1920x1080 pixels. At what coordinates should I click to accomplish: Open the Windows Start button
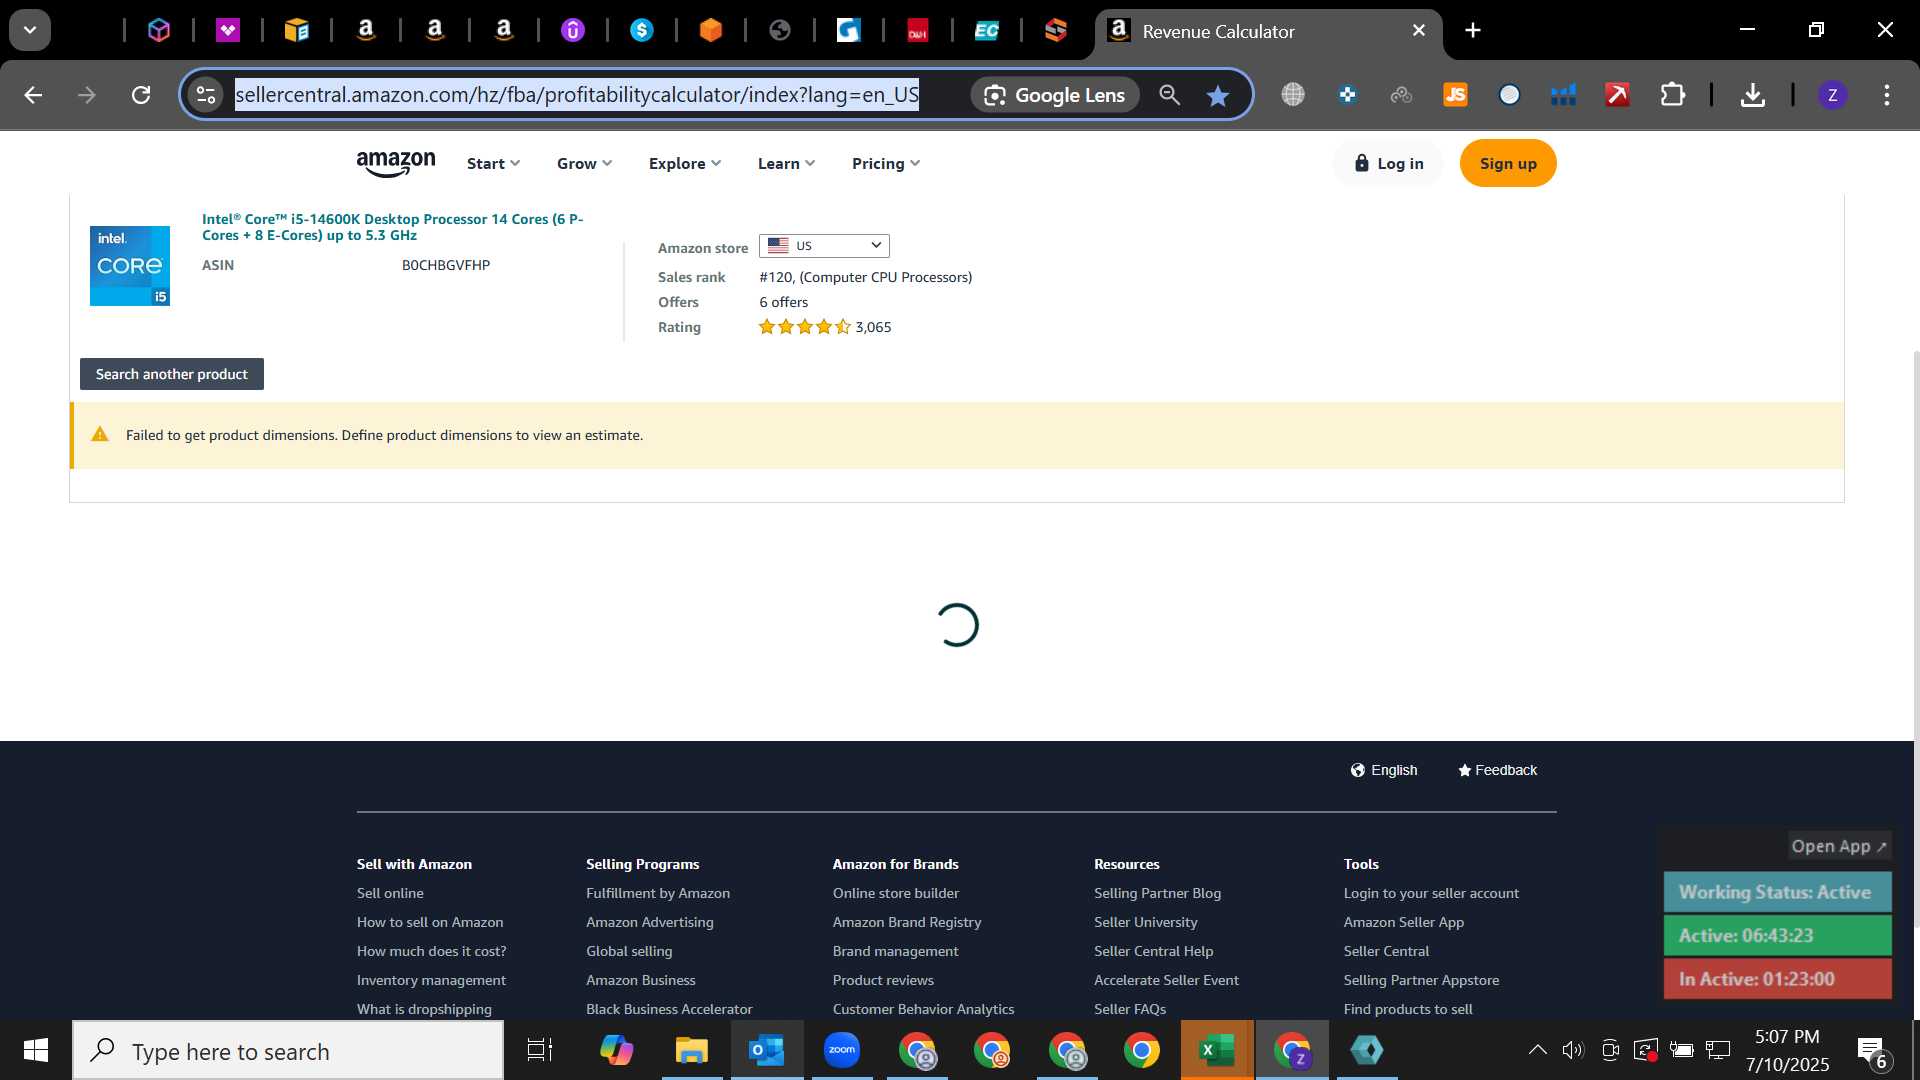tap(35, 1050)
